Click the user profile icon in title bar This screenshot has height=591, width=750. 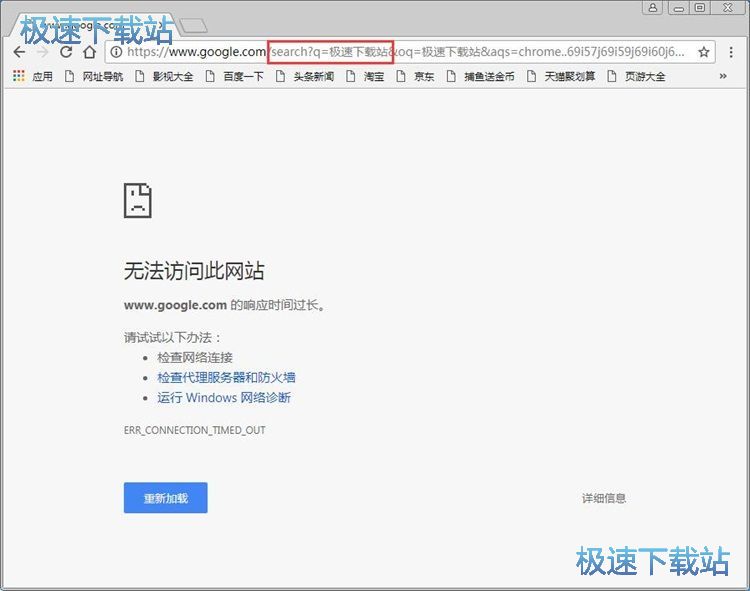[652, 7]
